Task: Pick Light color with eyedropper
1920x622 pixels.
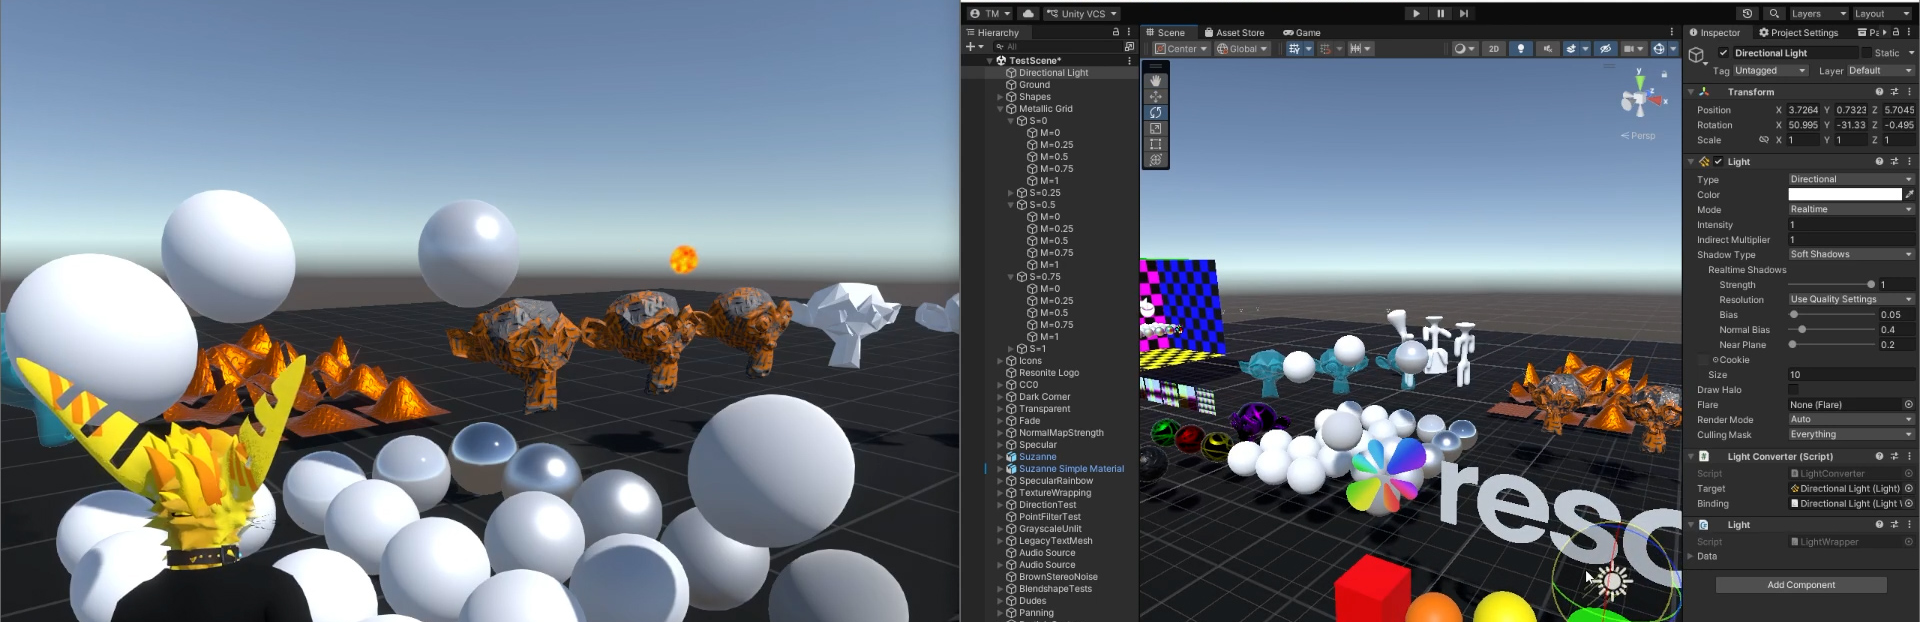Action: 1909,194
